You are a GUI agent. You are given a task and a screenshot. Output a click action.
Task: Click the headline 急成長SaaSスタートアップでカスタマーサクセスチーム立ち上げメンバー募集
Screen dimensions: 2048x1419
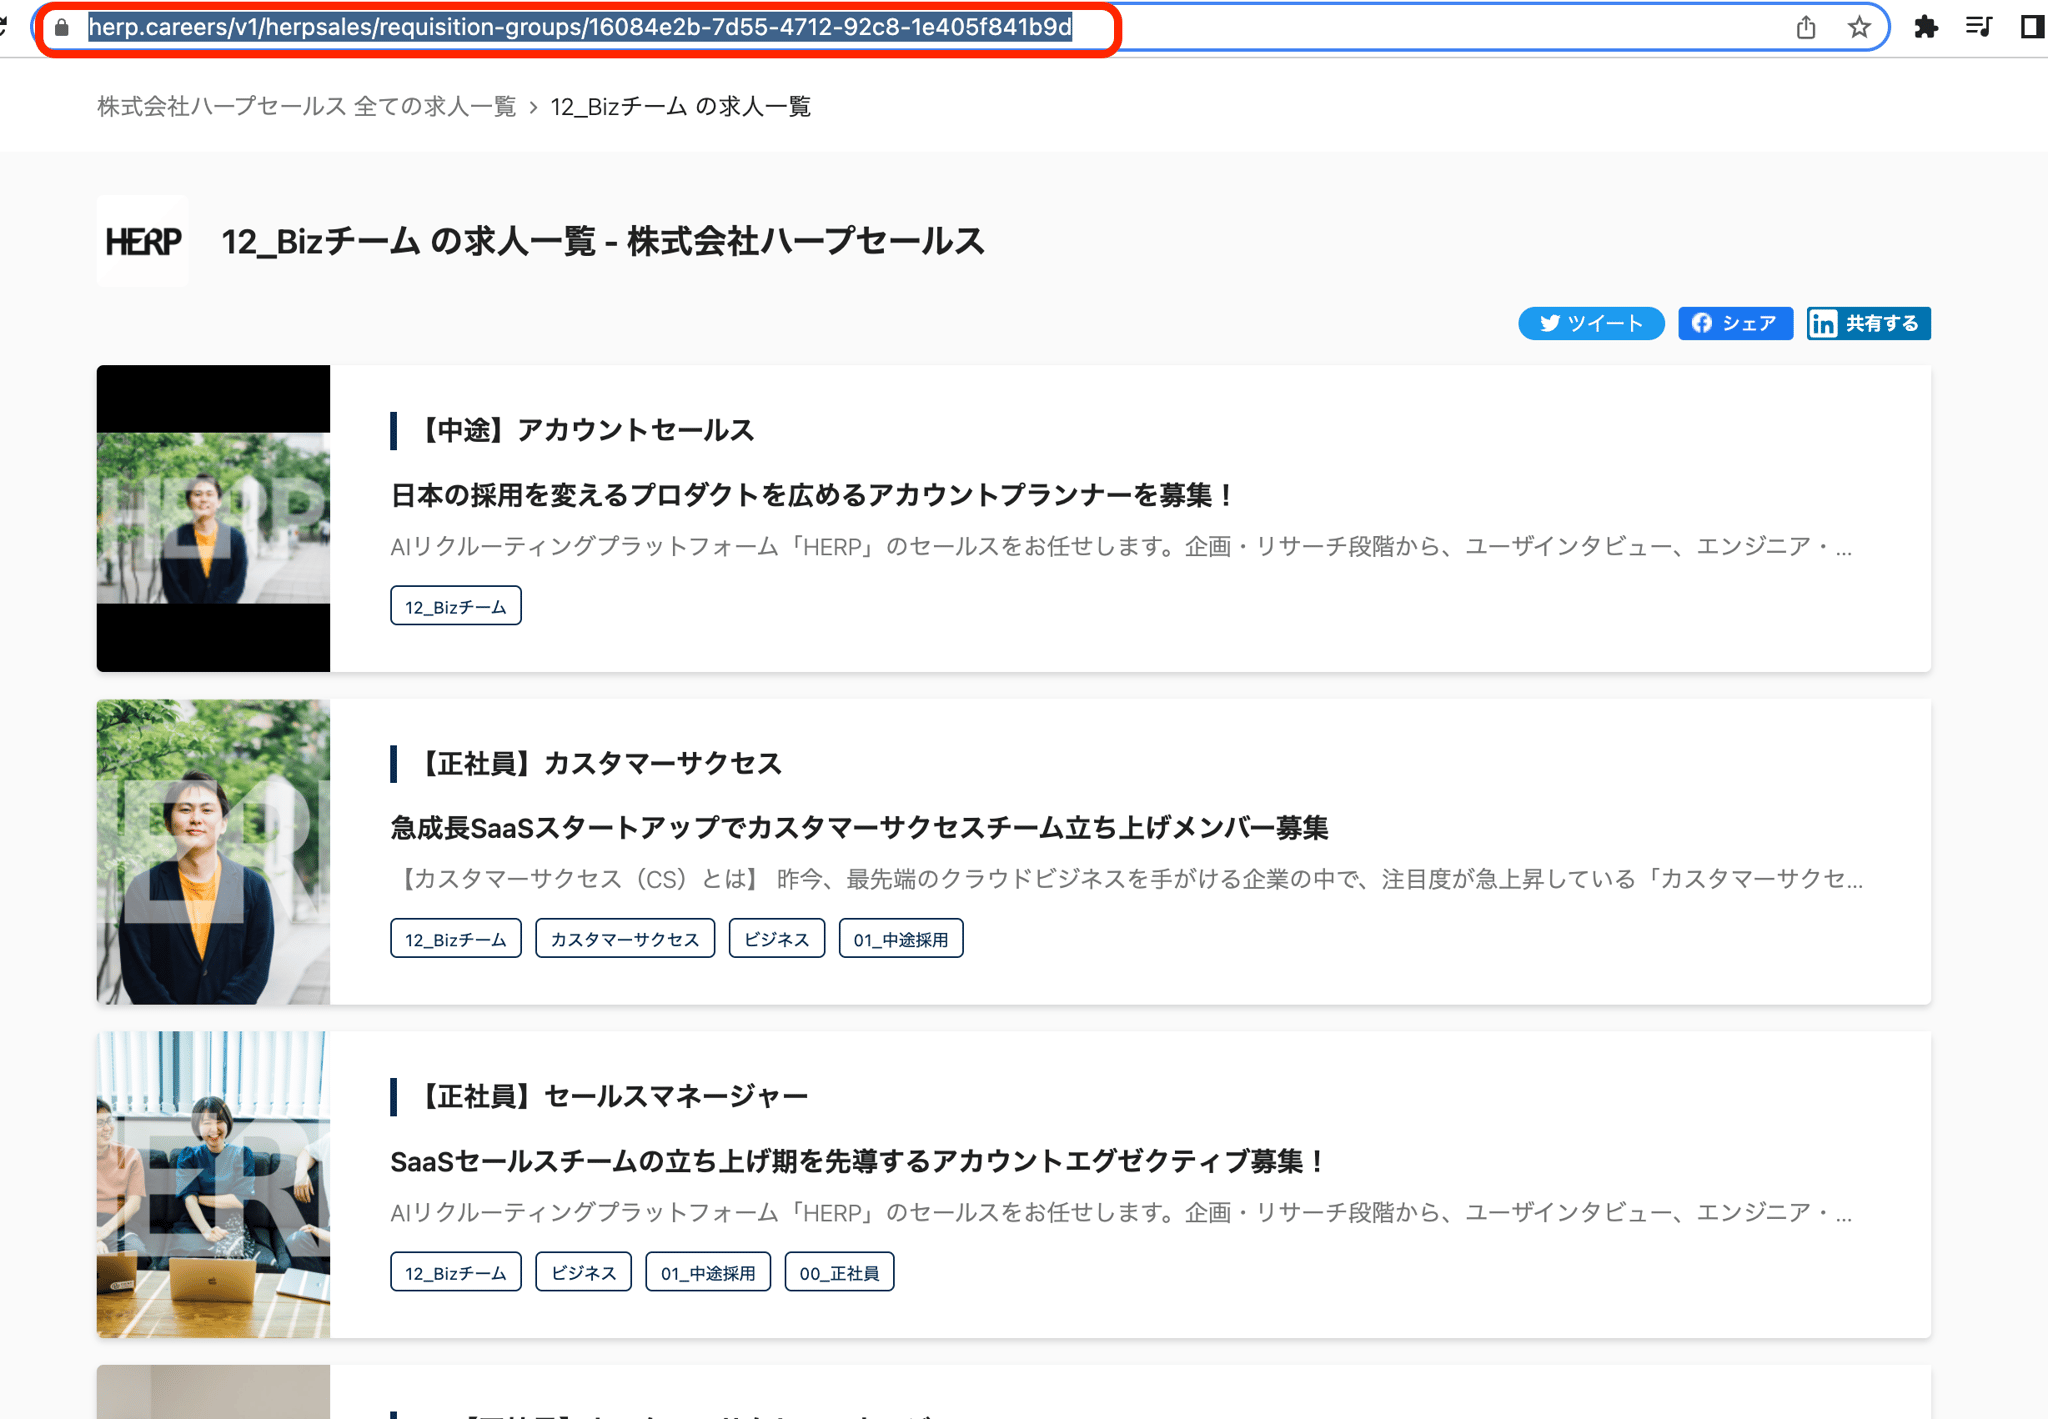pyautogui.click(x=859, y=828)
